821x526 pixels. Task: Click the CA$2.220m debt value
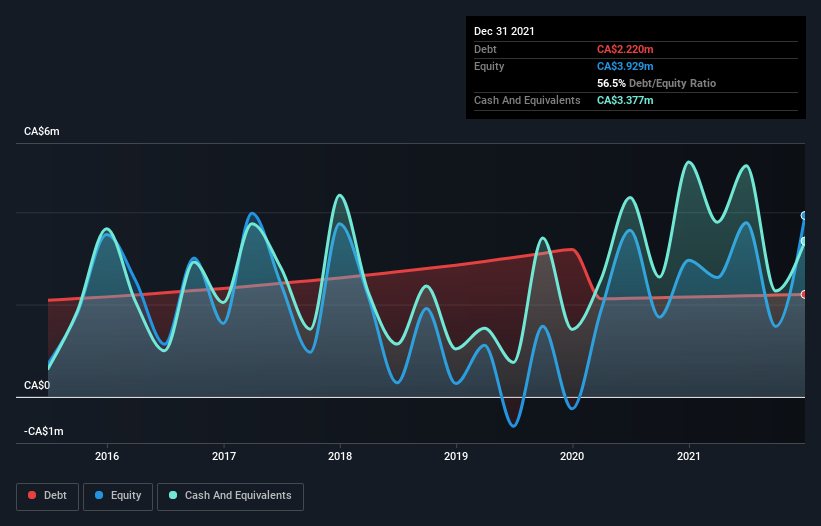[x=625, y=49]
